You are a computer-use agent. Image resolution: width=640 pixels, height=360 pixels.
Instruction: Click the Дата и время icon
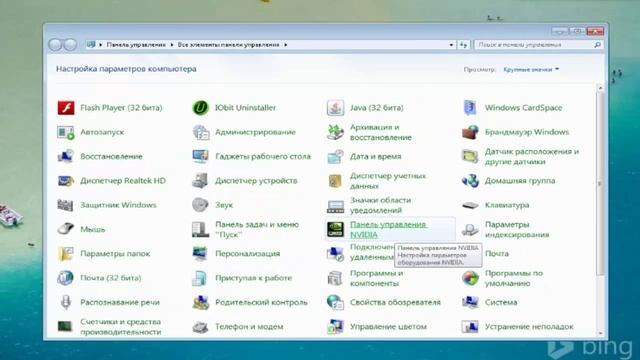click(x=335, y=156)
